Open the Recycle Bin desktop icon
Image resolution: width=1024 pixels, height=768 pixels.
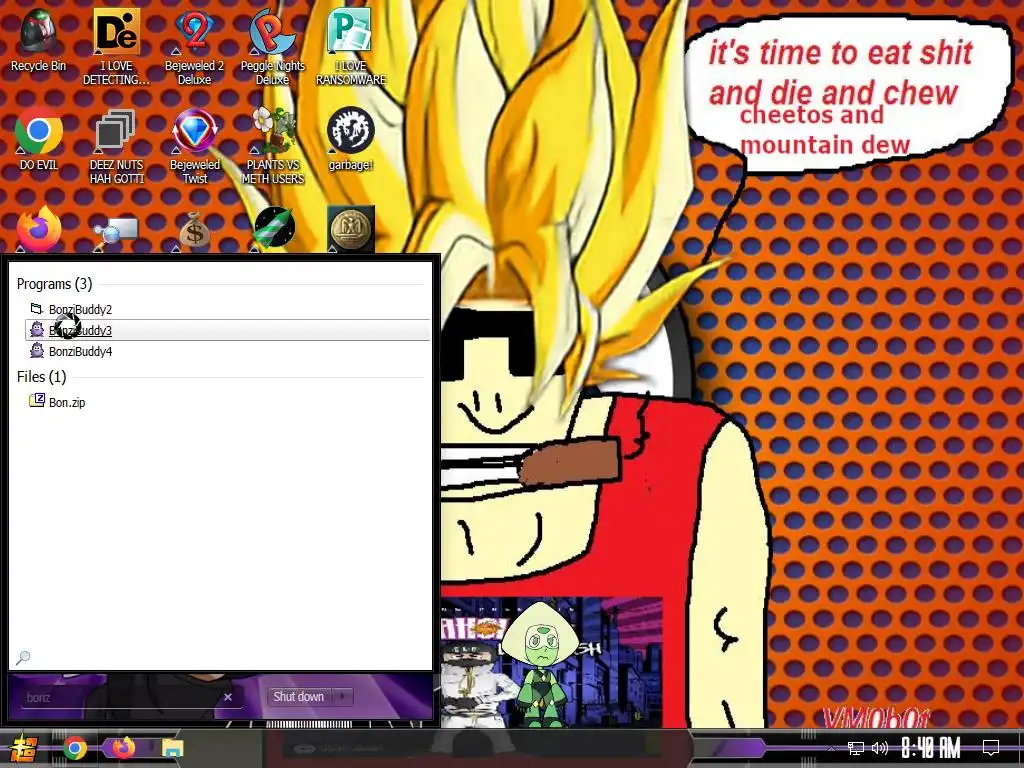tap(38, 39)
